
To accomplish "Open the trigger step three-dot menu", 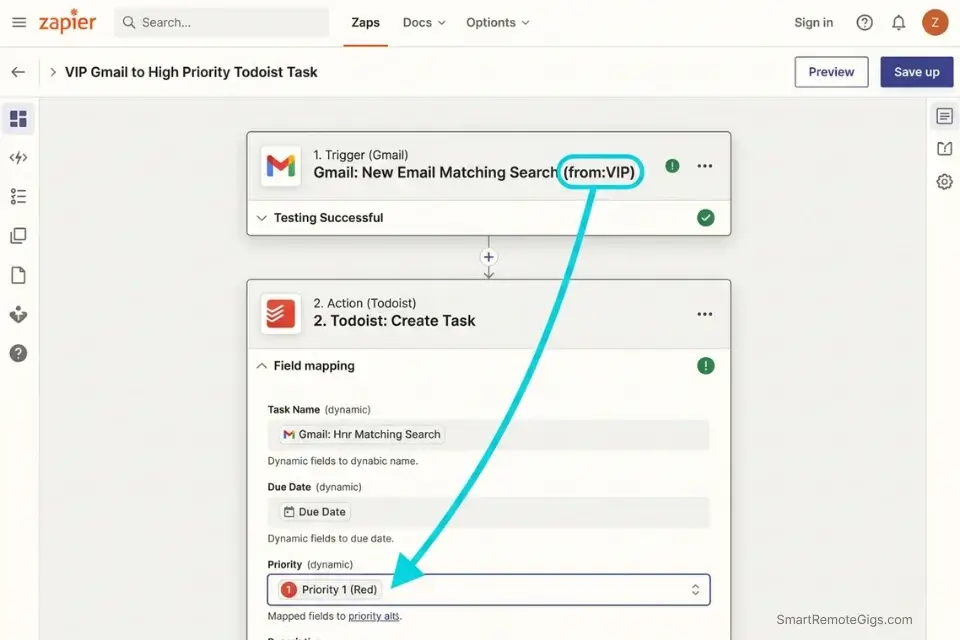I will pyautogui.click(x=705, y=166).
